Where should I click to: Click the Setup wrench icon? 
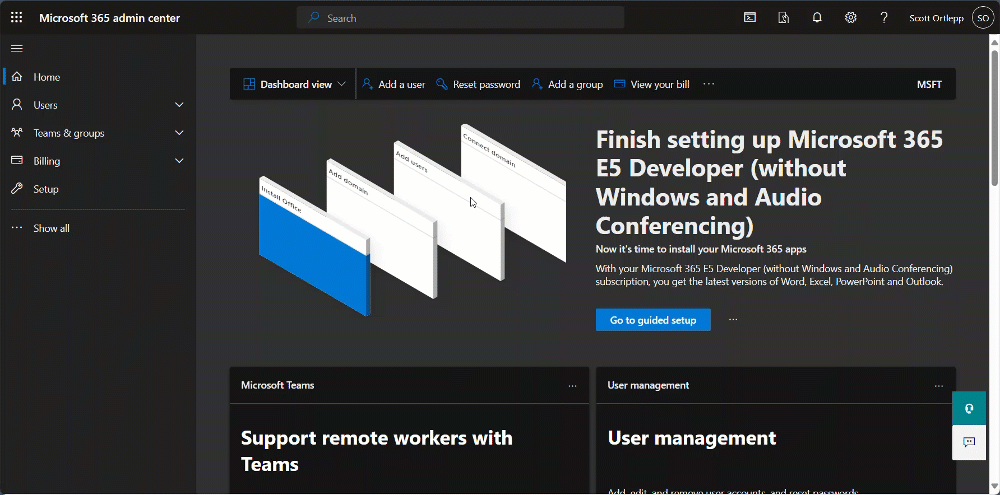[17, 189]
